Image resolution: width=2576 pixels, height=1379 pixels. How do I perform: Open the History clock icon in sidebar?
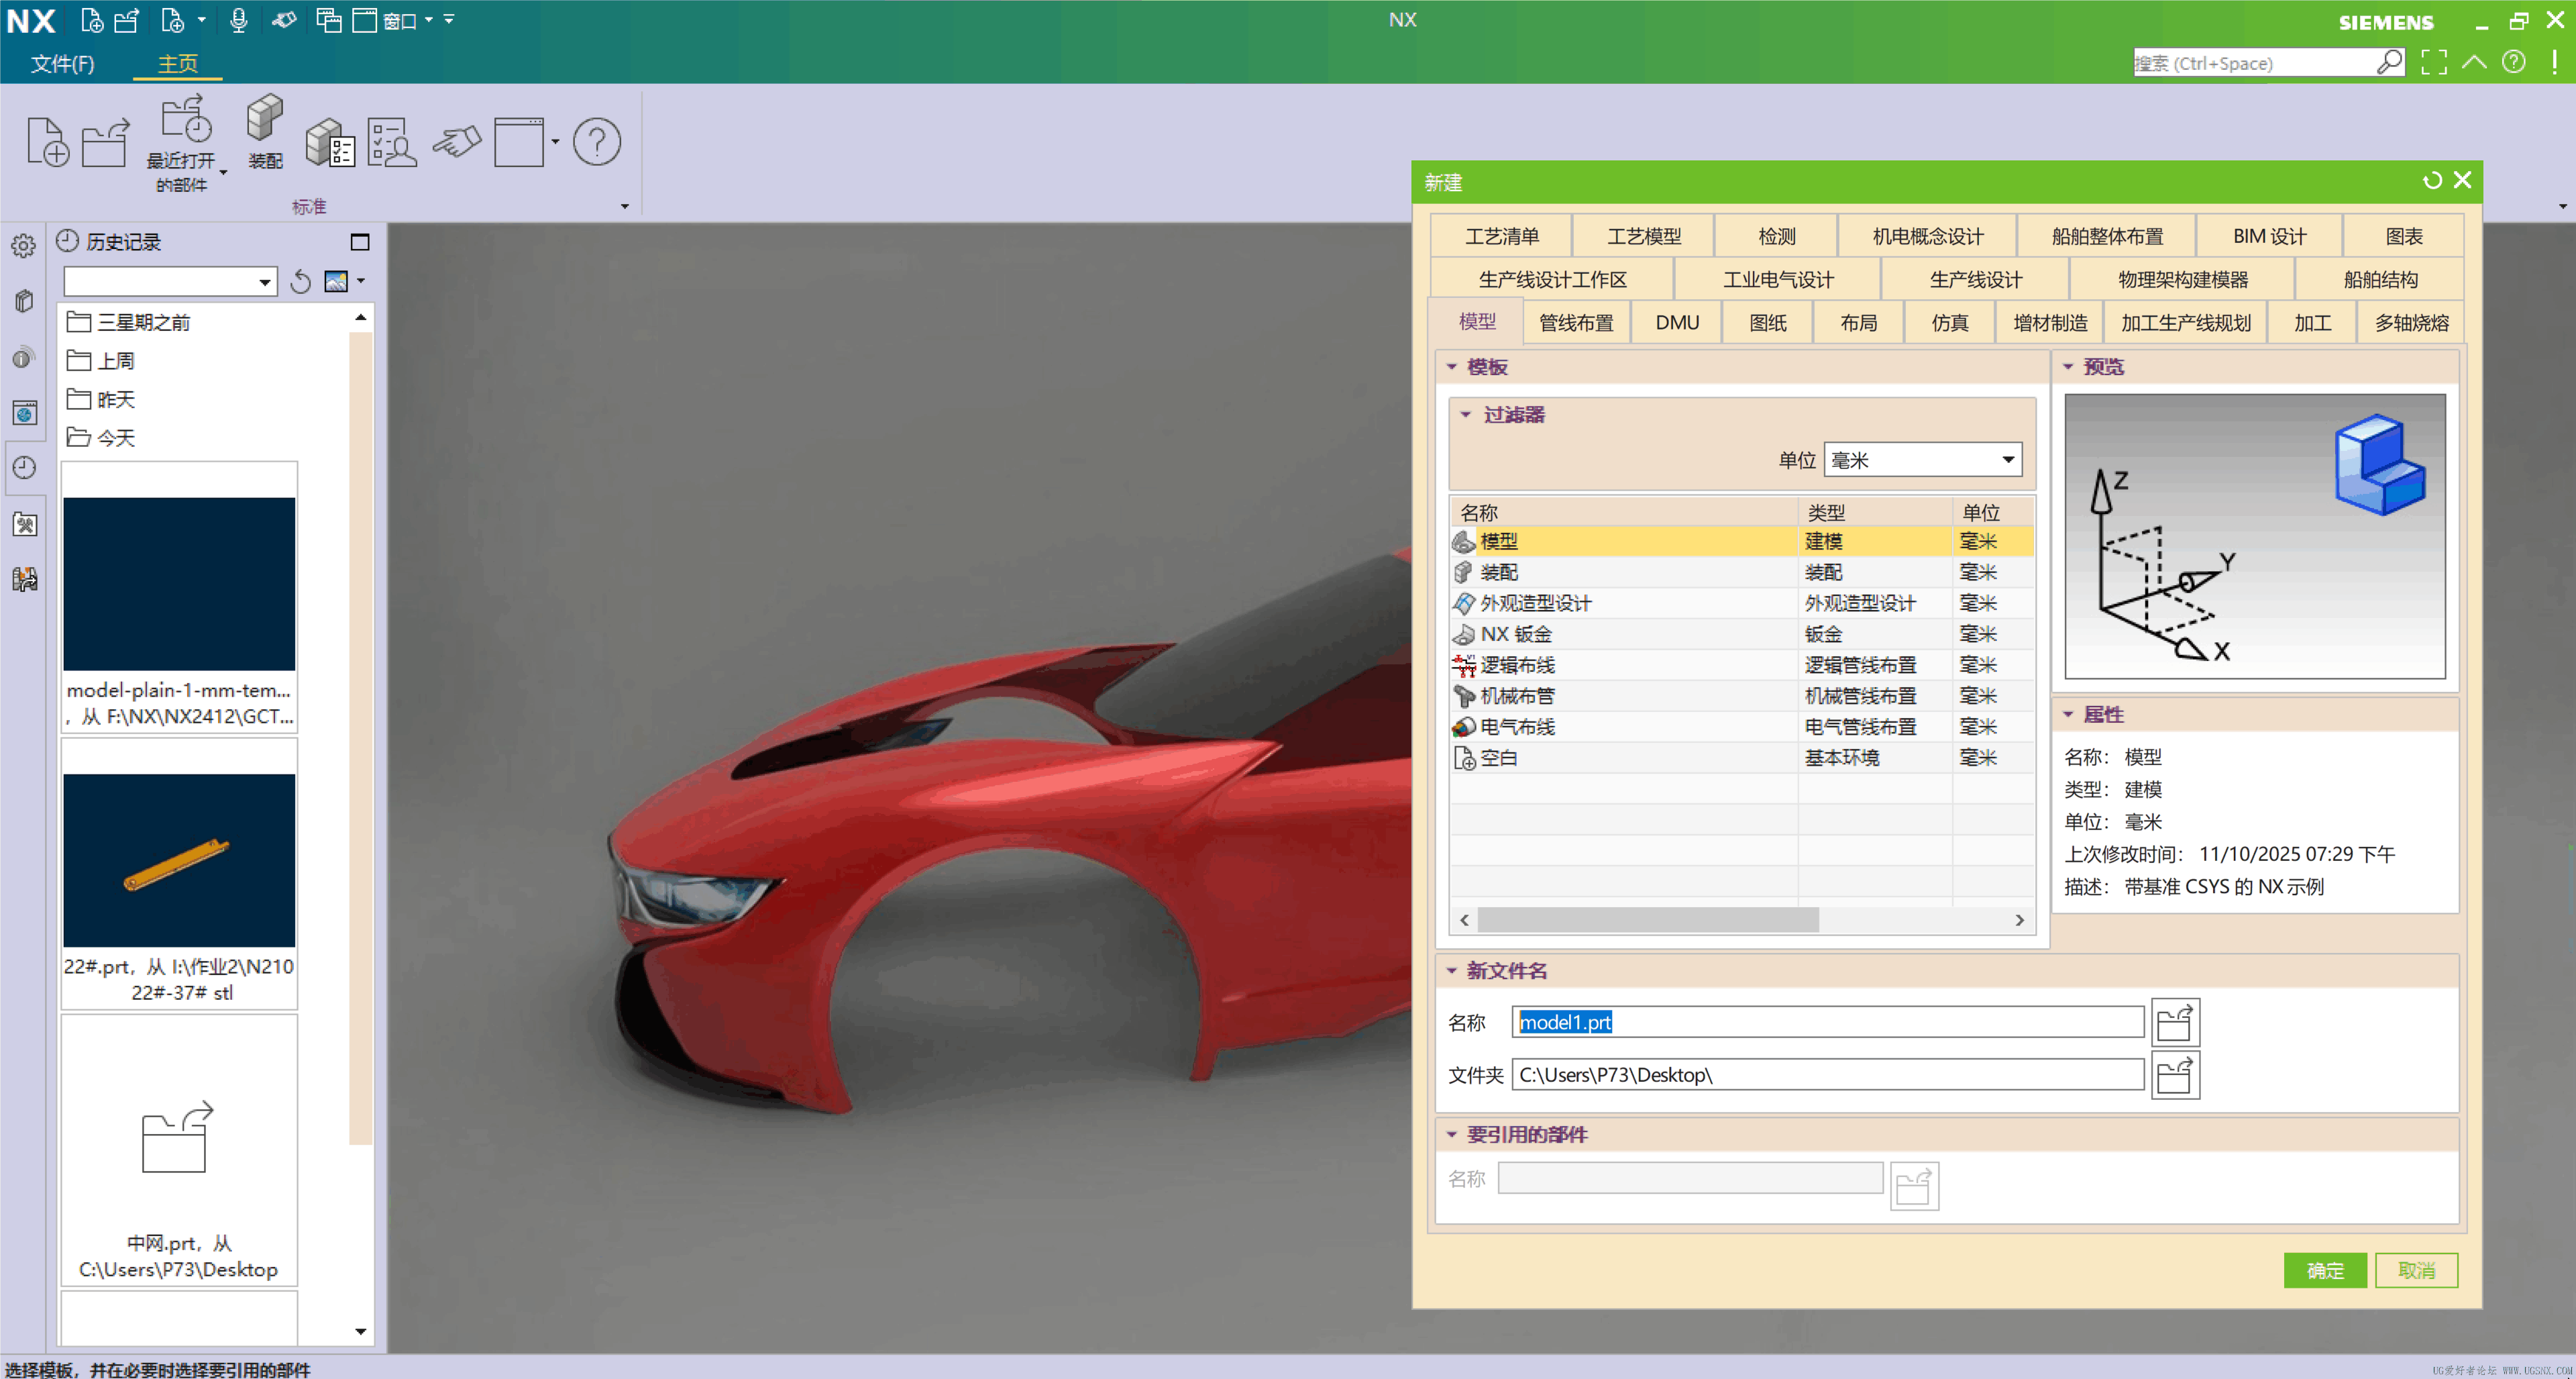(x=24, y=467)
